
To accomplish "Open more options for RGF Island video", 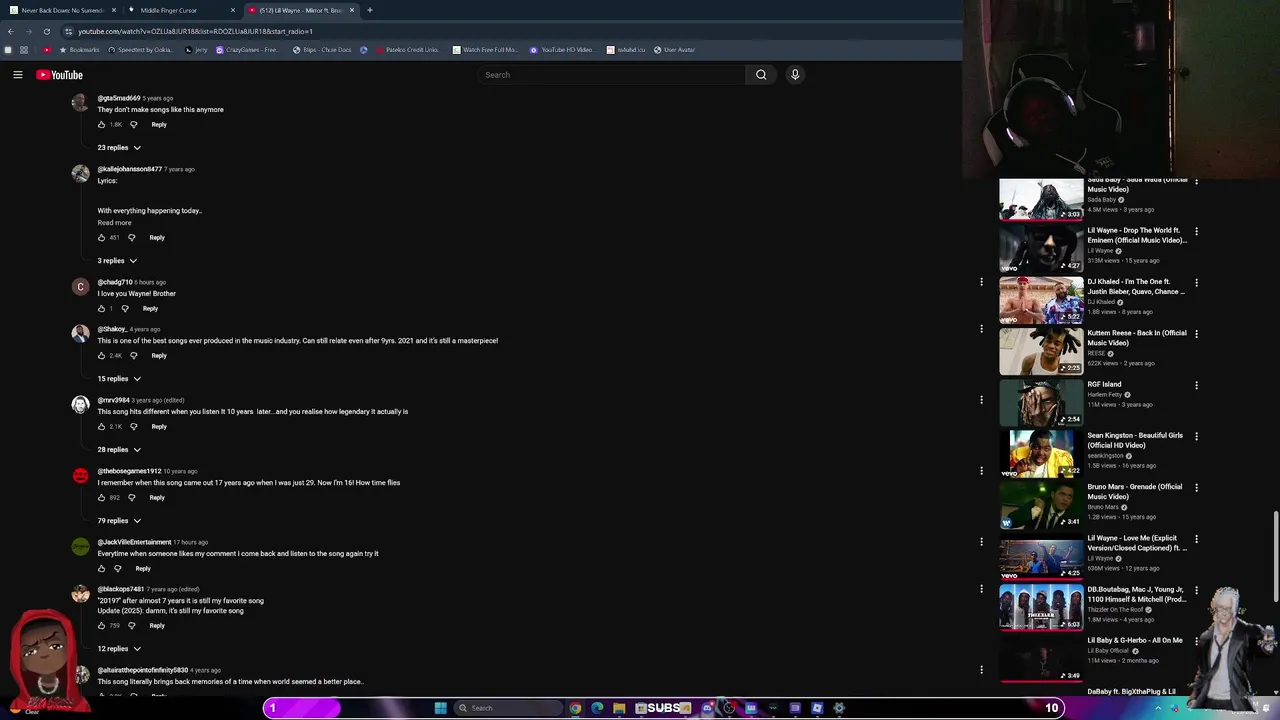I will click(x=1196, y=385).
